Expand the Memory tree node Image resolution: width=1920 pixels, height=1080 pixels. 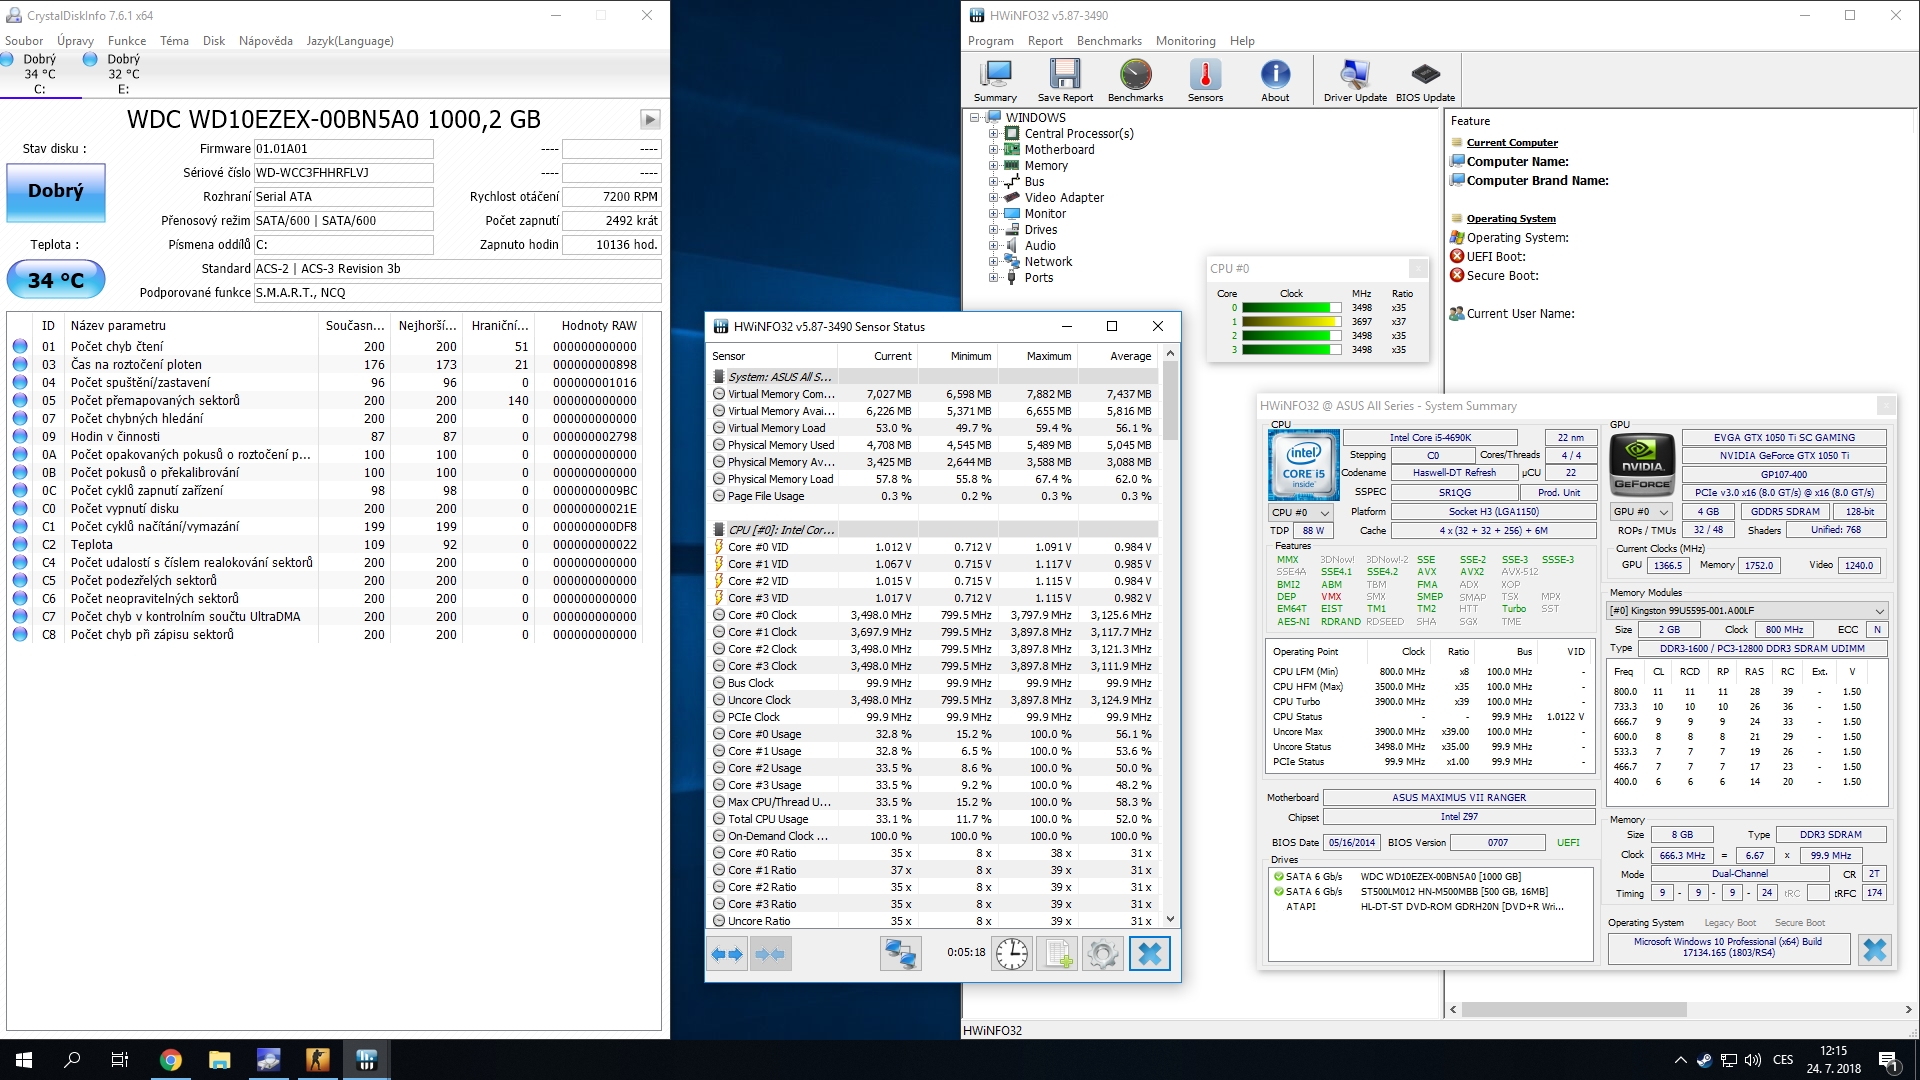(x=994, y=166)
